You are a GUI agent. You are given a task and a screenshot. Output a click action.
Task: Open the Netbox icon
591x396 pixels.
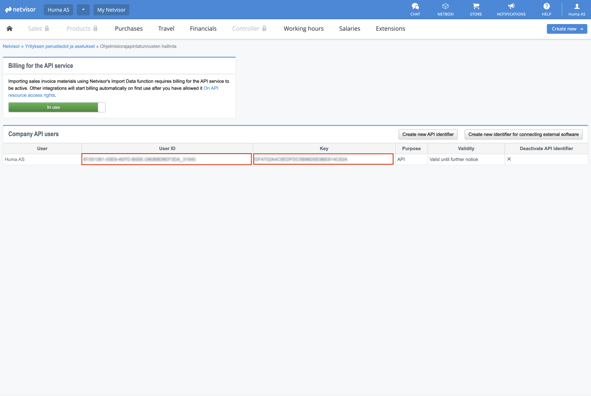point(445,9)
